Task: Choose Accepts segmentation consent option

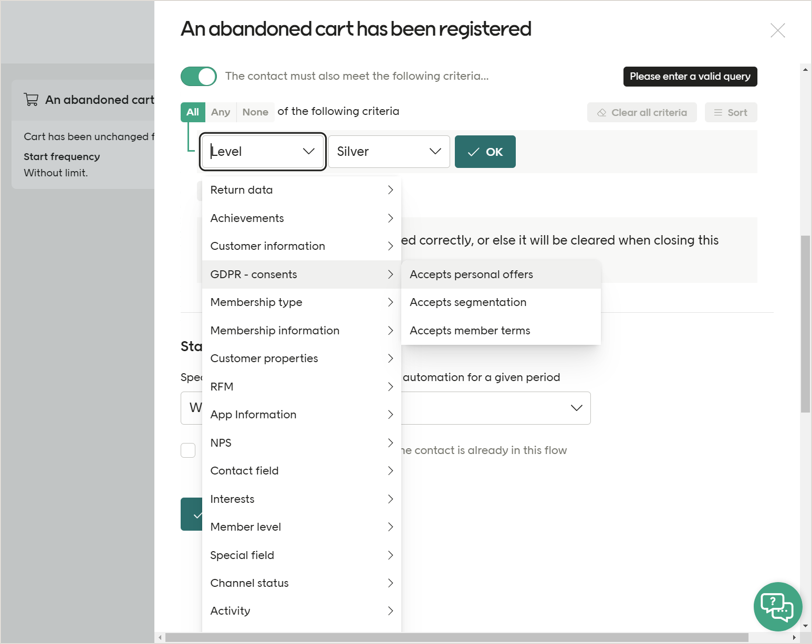Action: point(468,302)
